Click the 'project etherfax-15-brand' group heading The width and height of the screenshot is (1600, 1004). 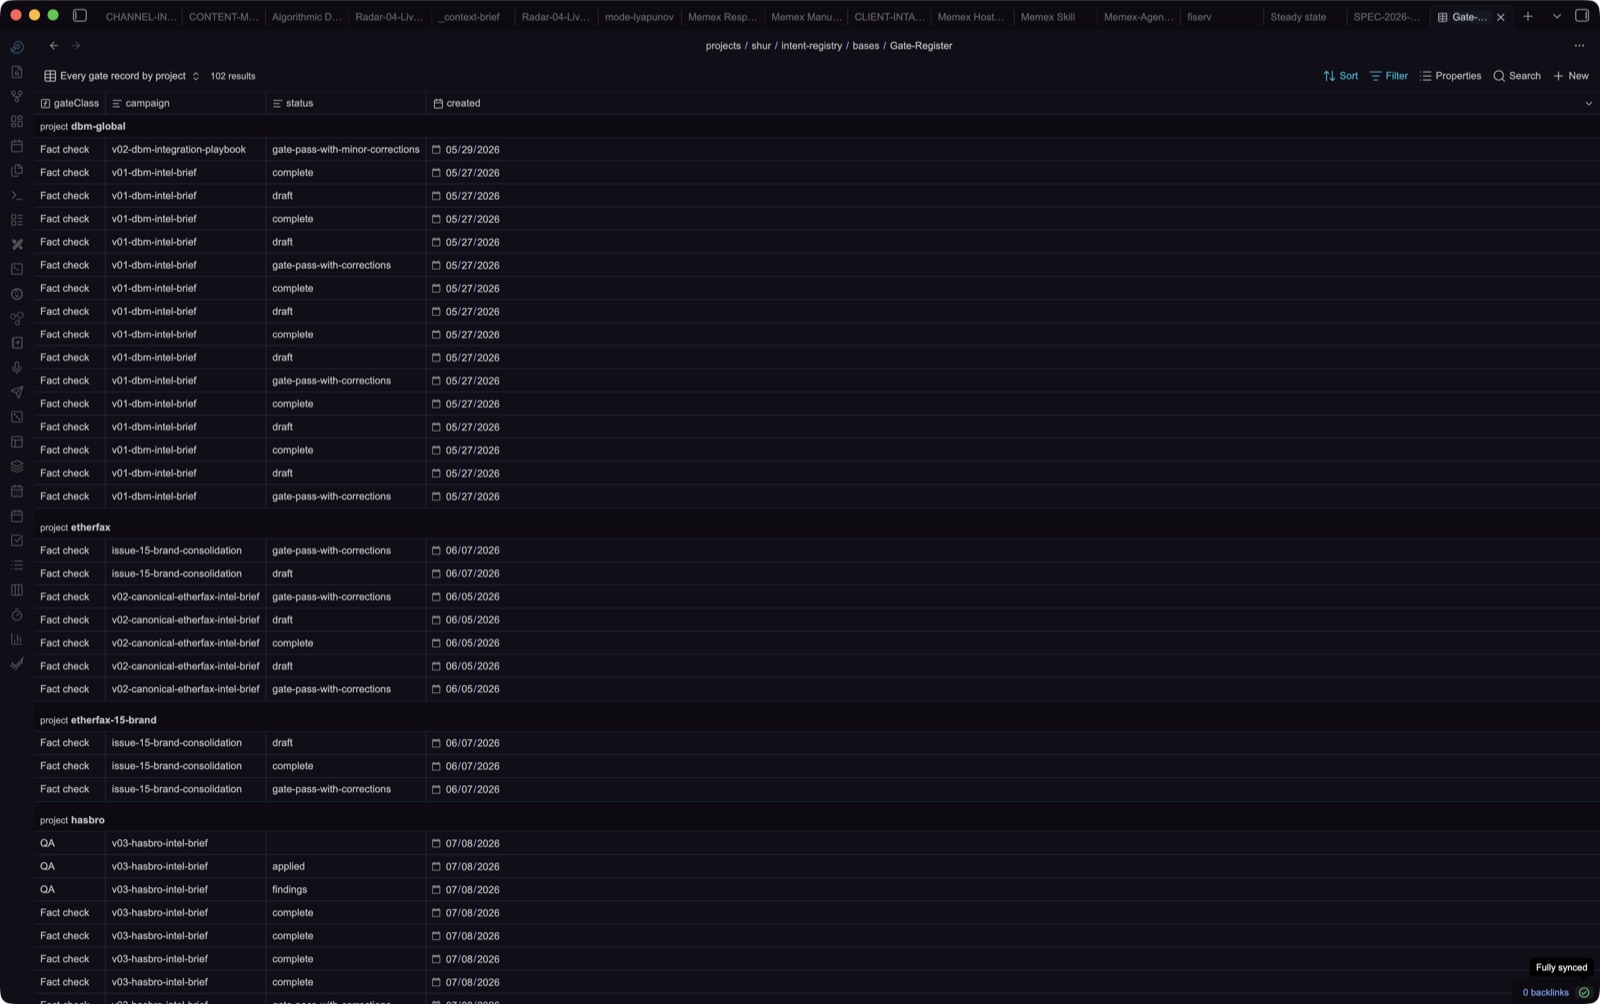(x=98, y=720)
